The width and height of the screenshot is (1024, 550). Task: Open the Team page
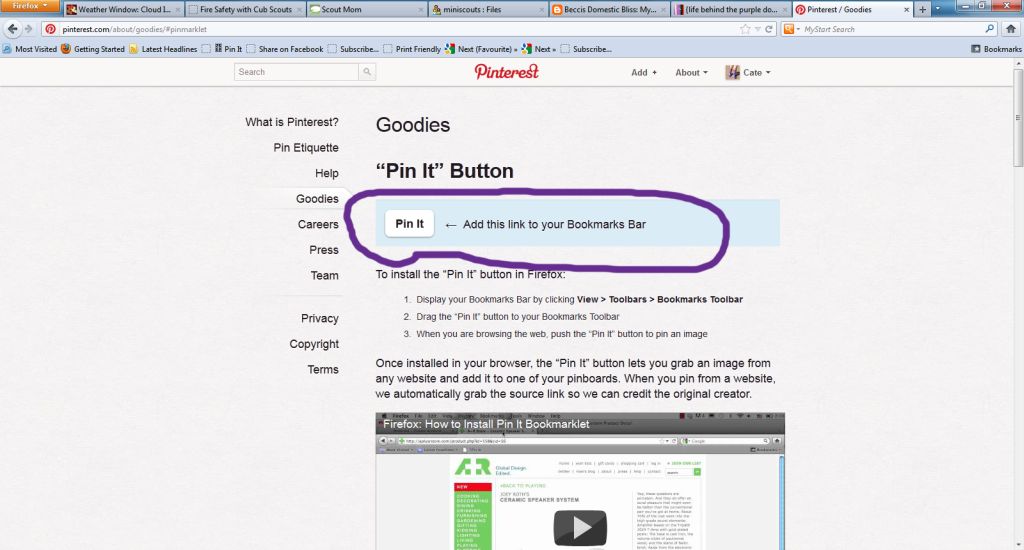click(x=325, y=275)
